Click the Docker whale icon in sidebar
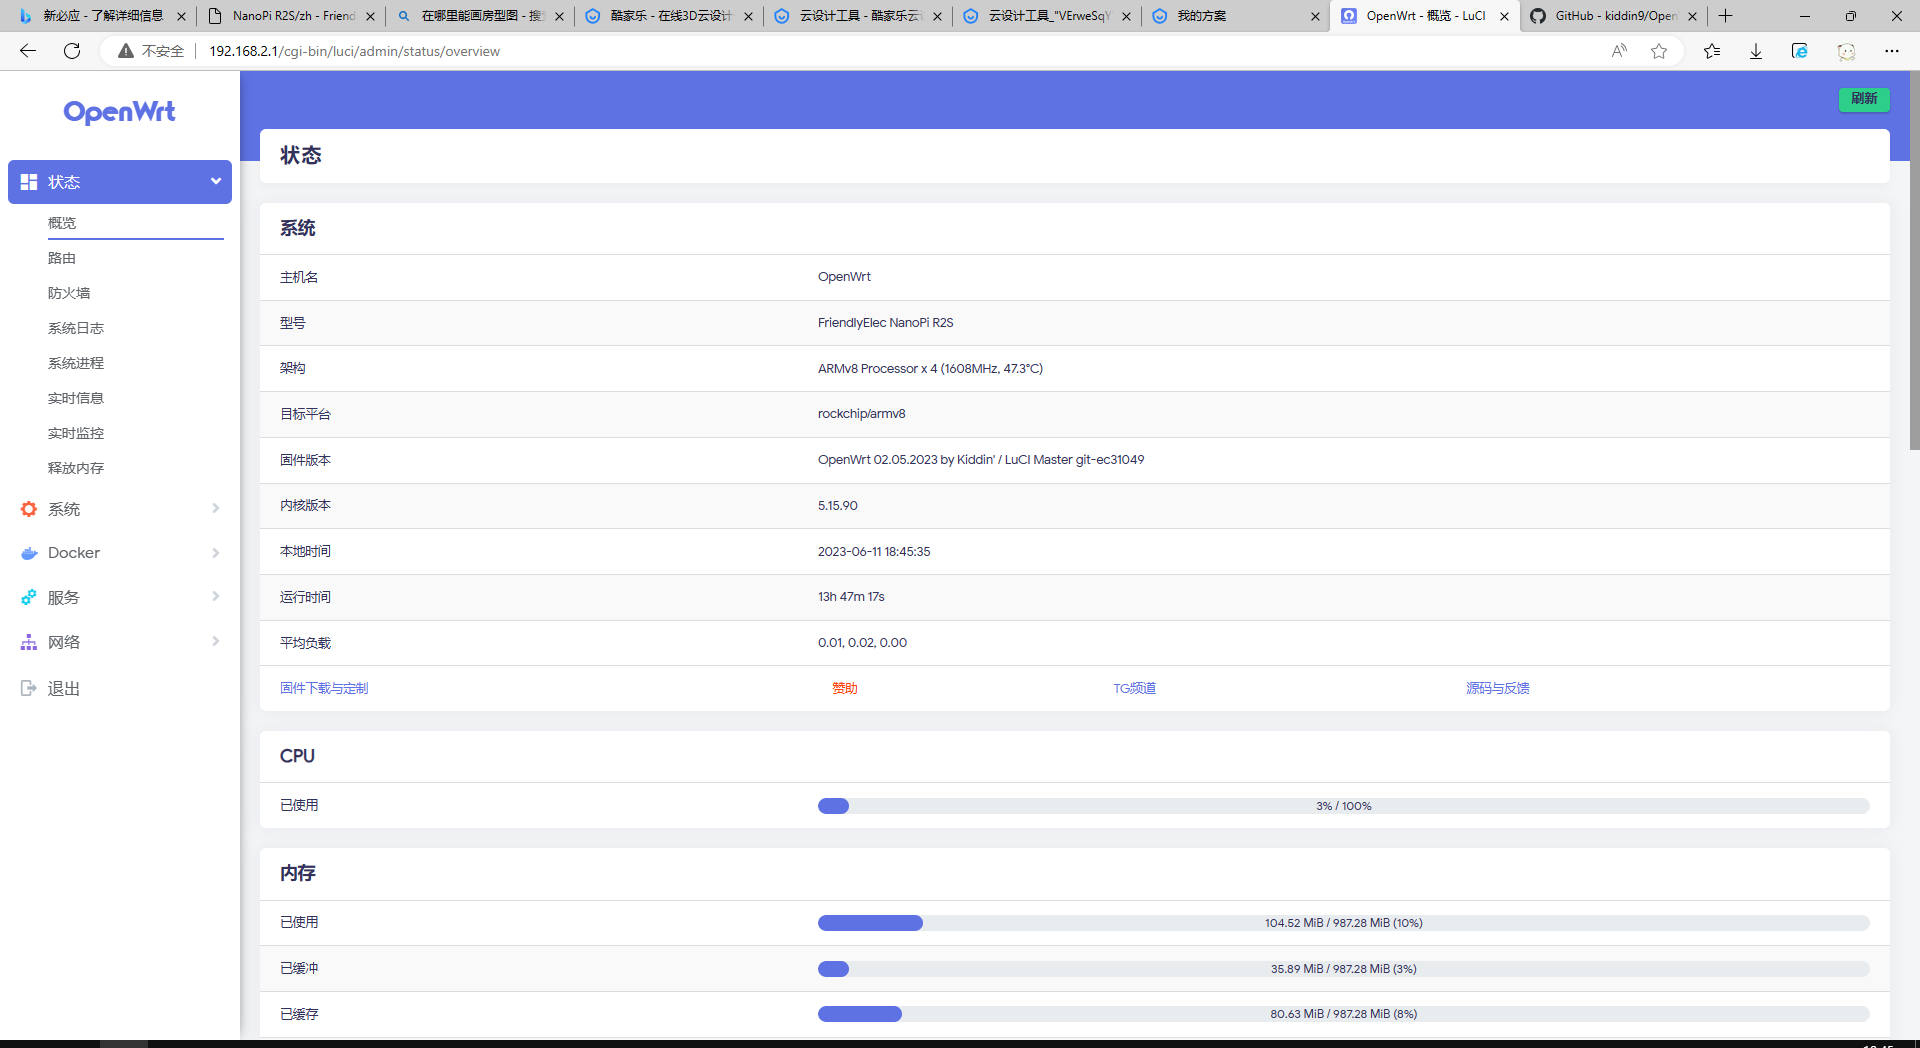The image size is (1920, 1048). [29, 553]
